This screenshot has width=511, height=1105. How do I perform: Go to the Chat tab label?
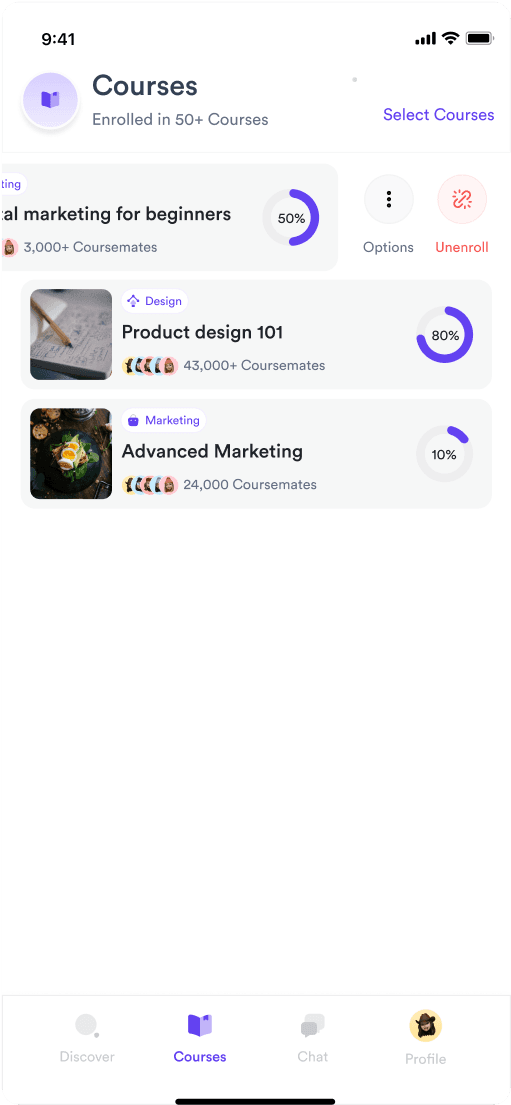(x=312, y=1056)
